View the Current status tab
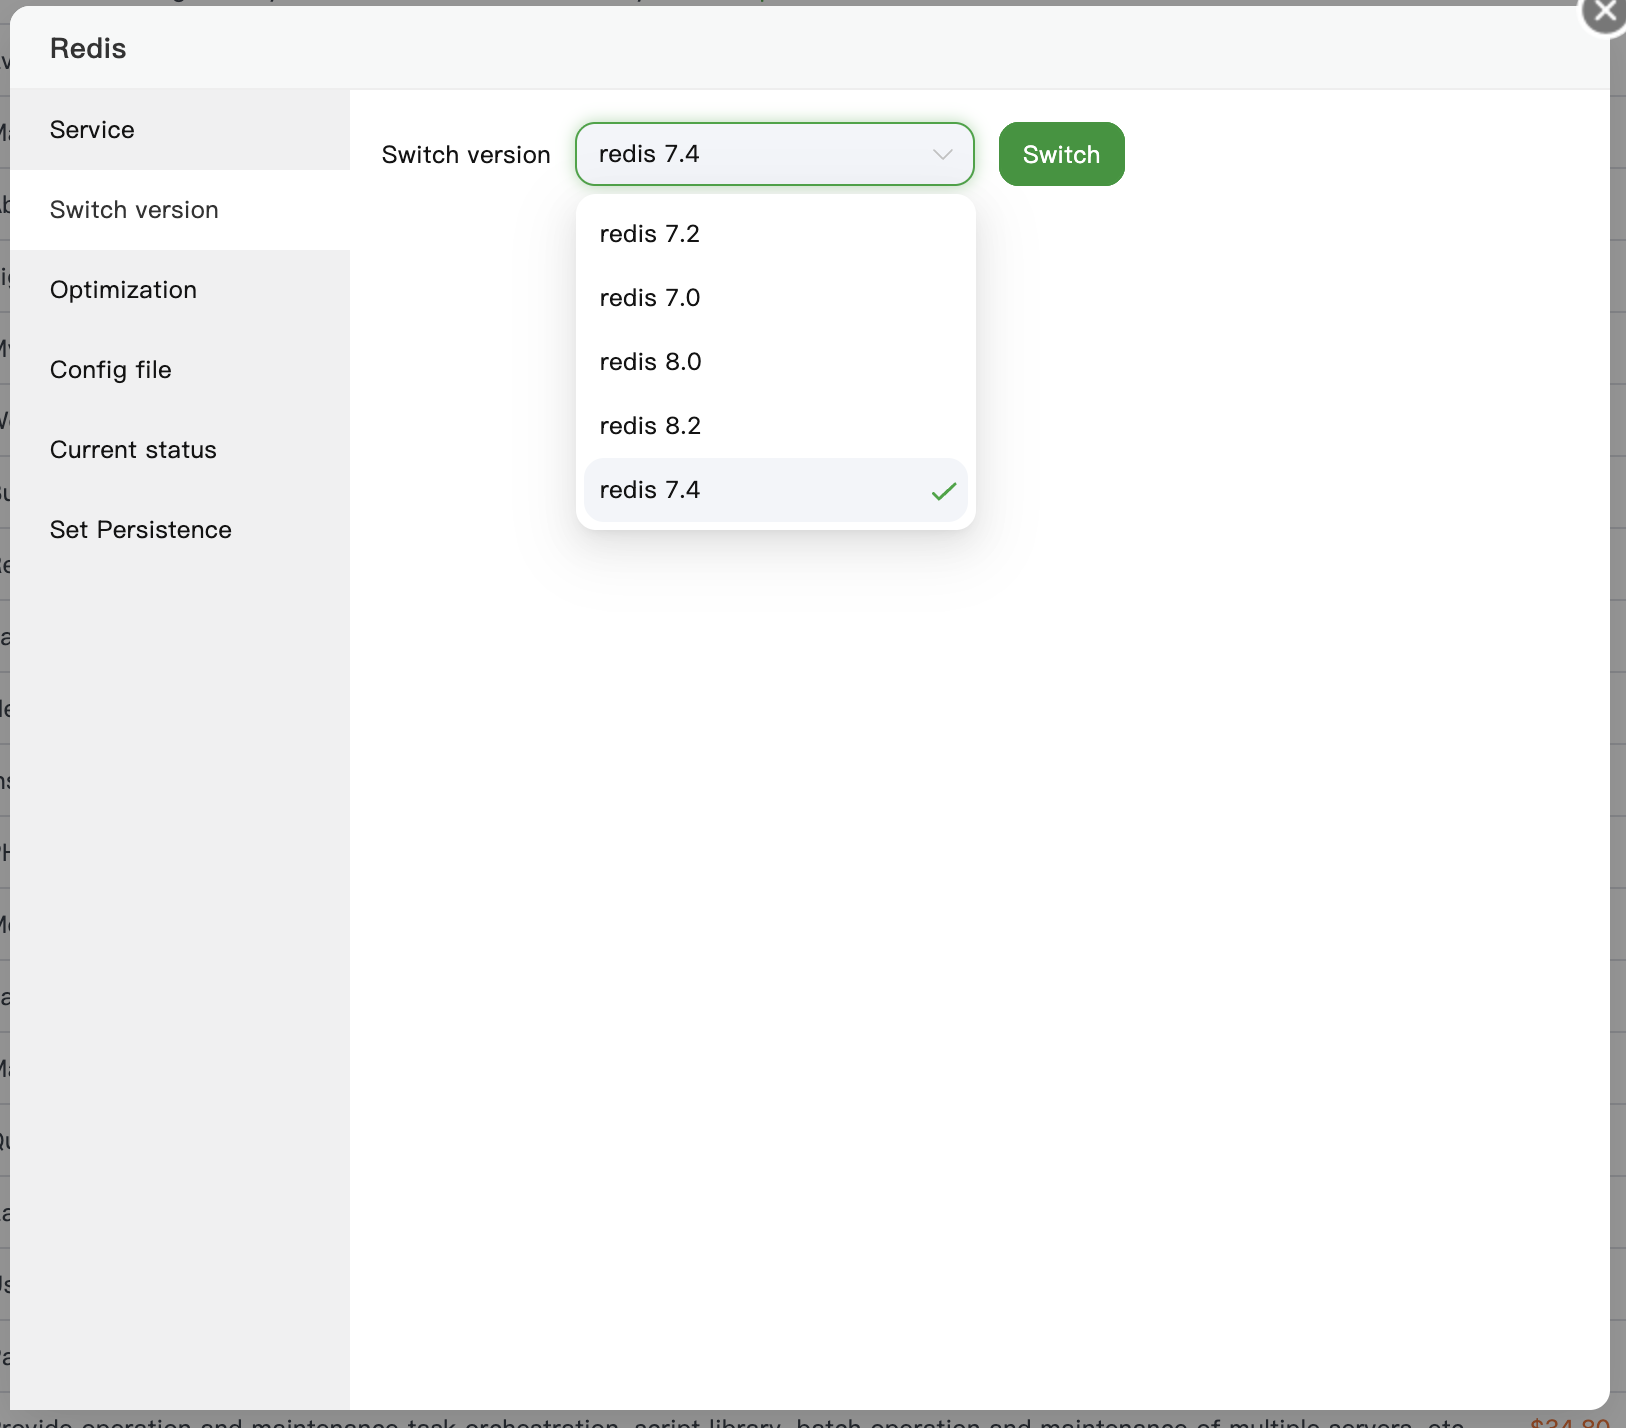This screenshot has width=1626, height=1428. click(x=180, y=450)
